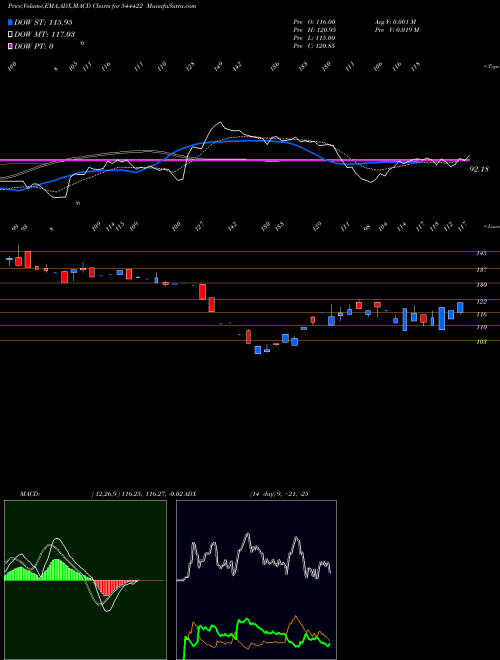Click the 143 price axis label

[x=481, y=253]
